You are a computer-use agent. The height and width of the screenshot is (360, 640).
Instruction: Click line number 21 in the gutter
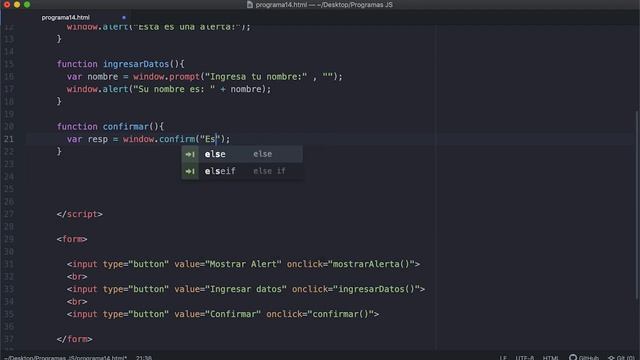click(x=9, y=139)
